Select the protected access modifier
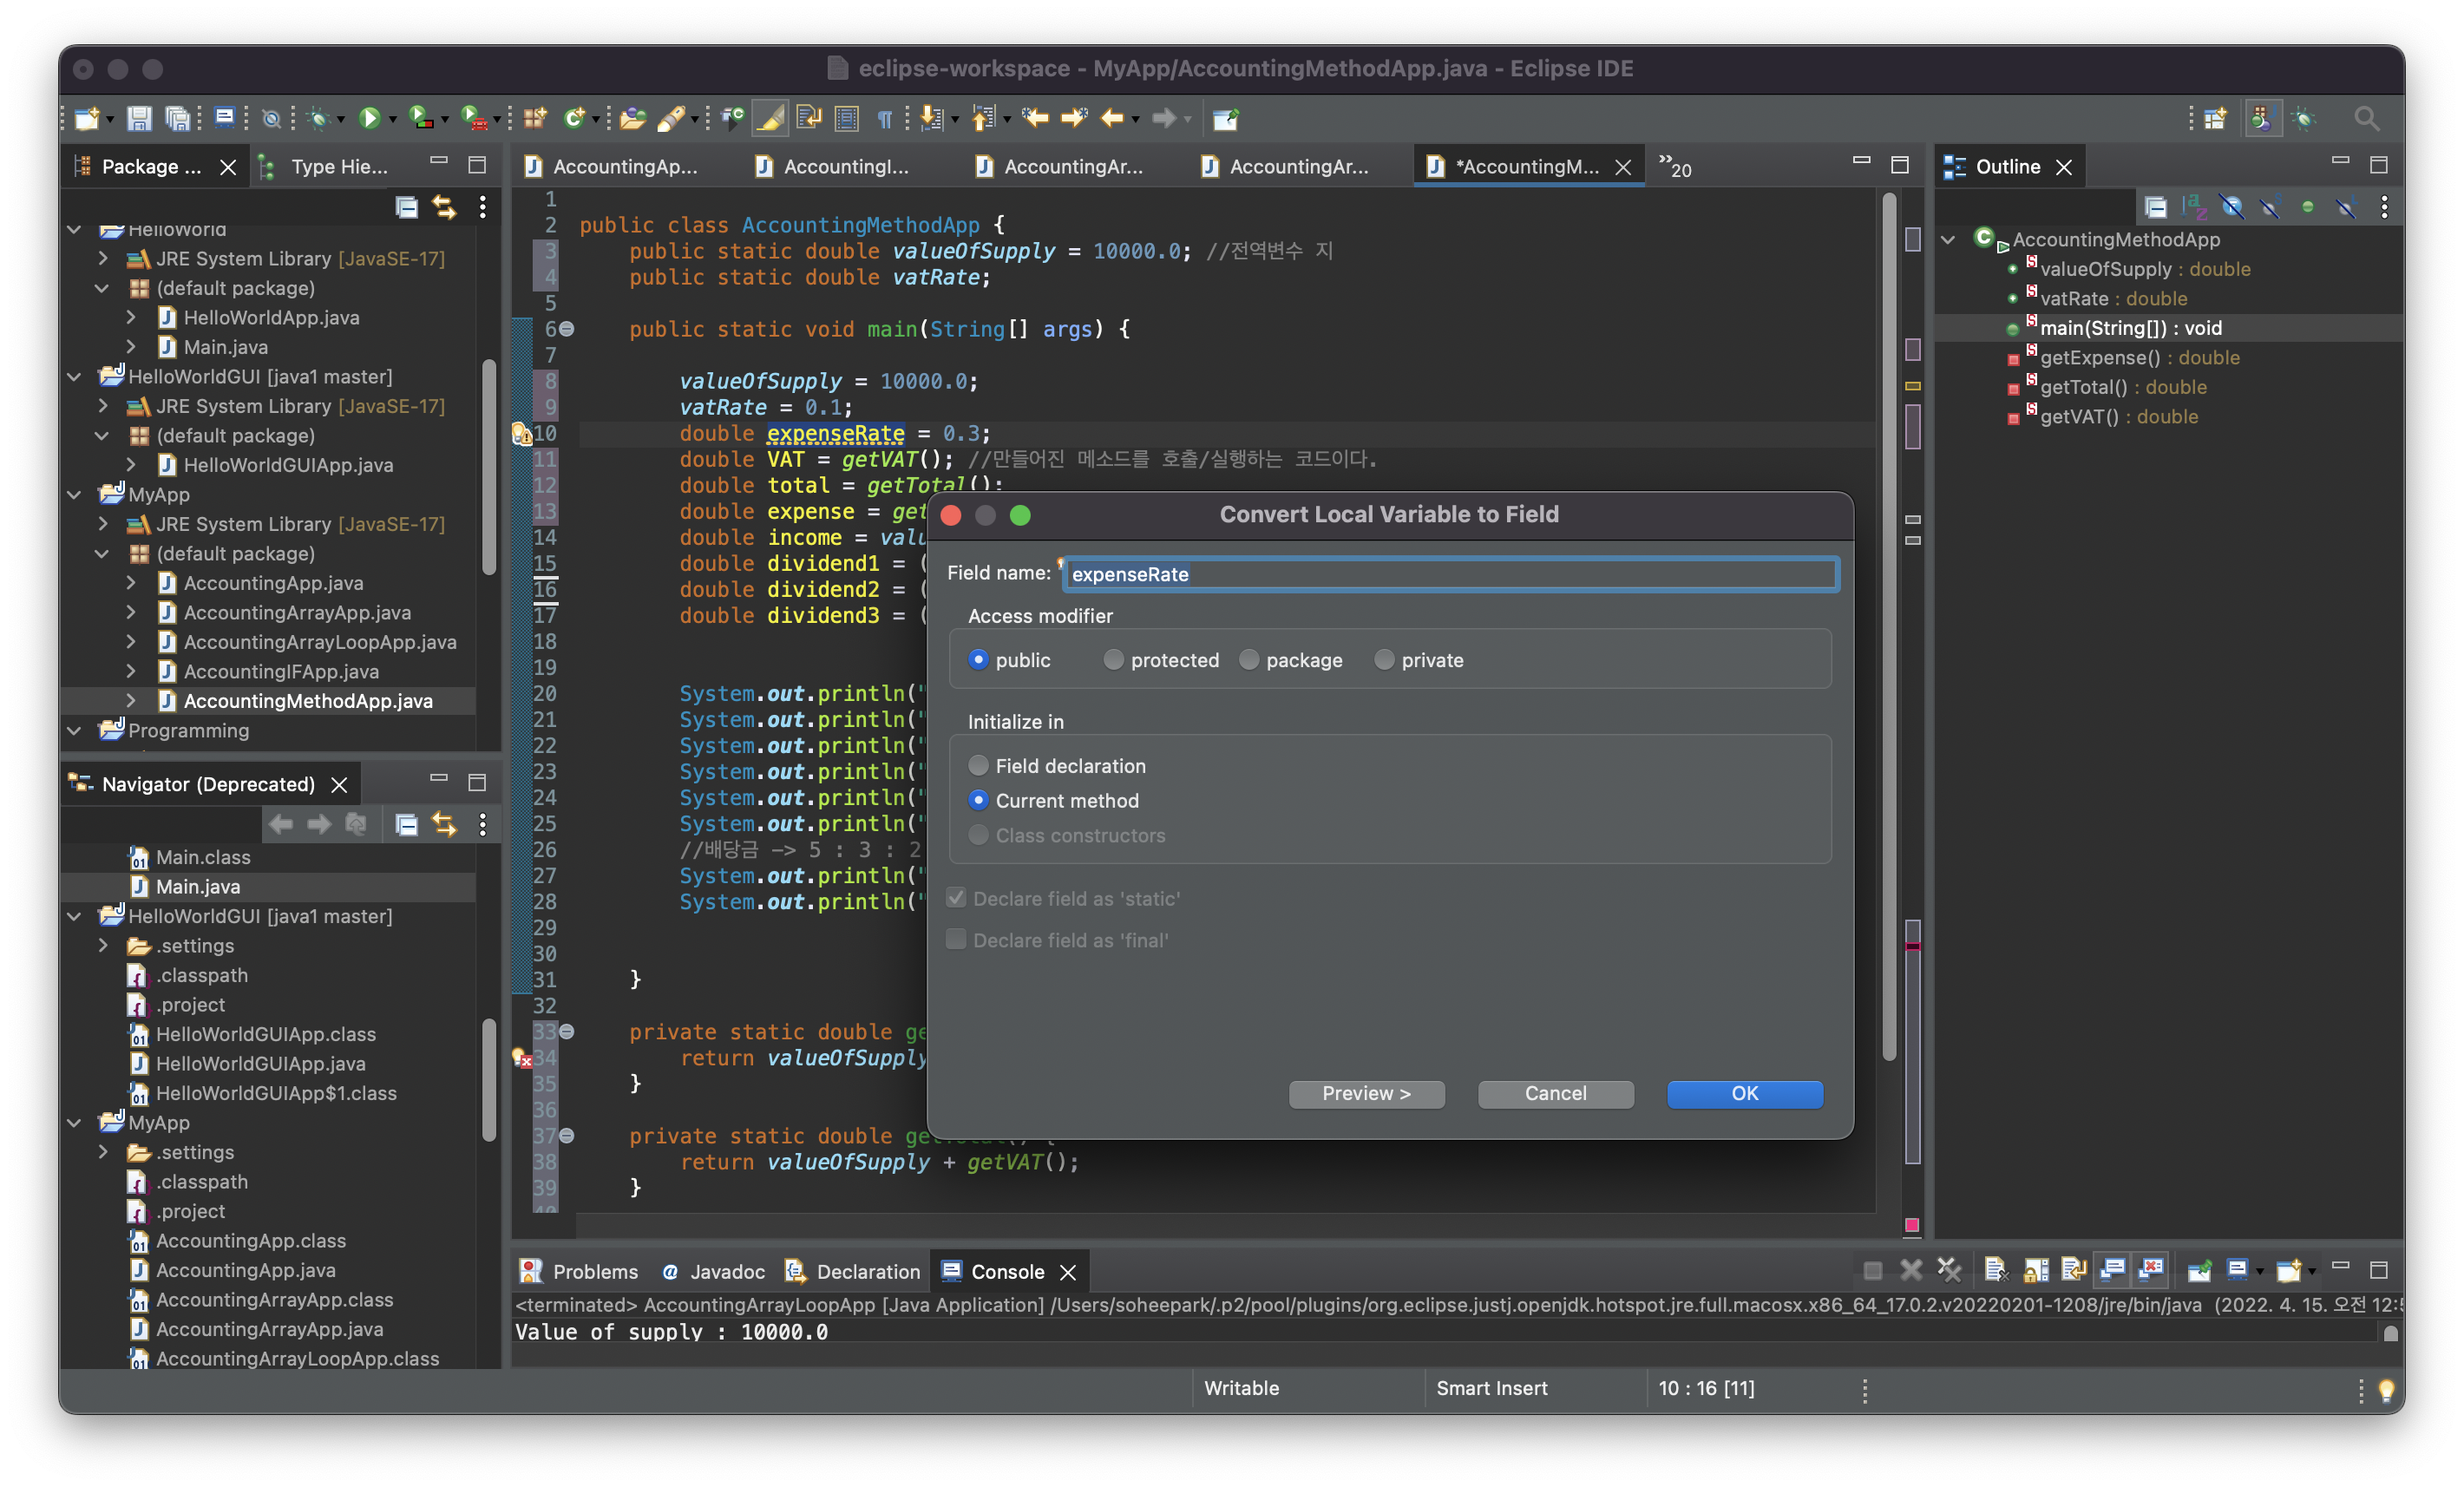The width and height of the screenshot is (2464, 1487). [x=1113, y=660]
